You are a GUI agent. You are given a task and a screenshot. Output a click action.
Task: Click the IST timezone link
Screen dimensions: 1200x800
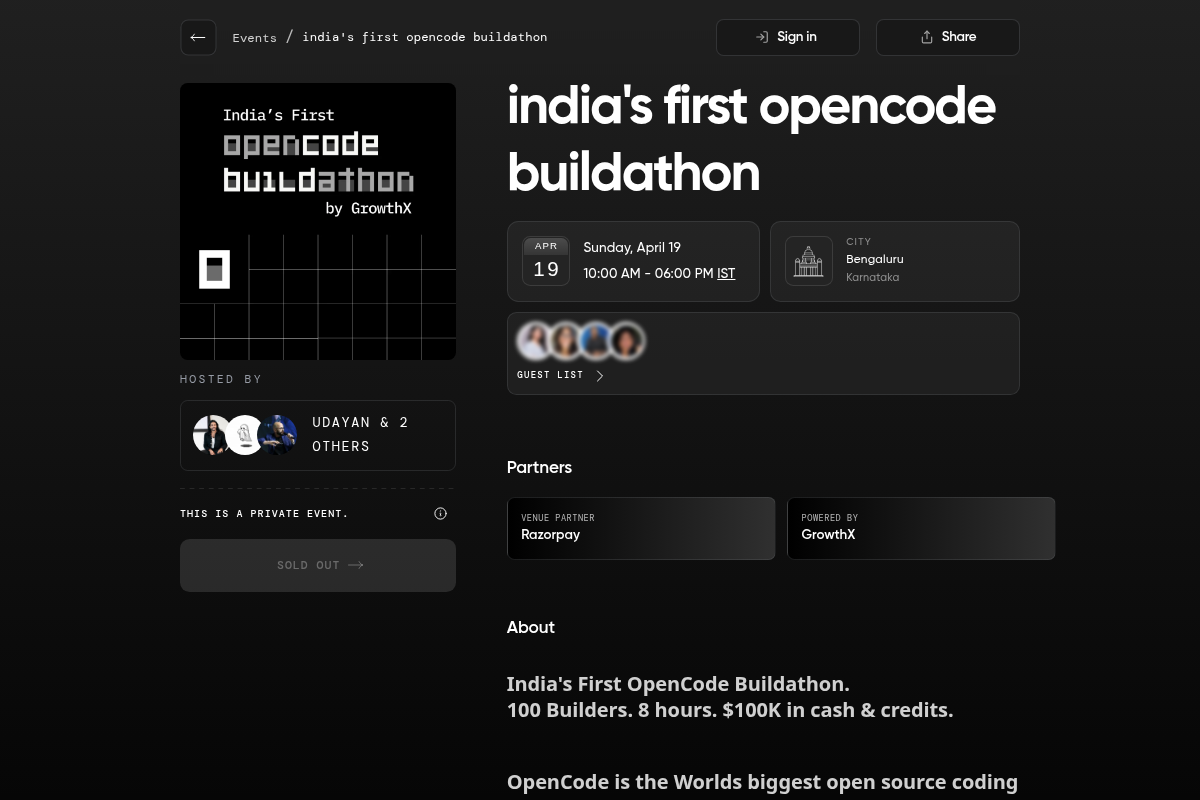click(726, 273)
